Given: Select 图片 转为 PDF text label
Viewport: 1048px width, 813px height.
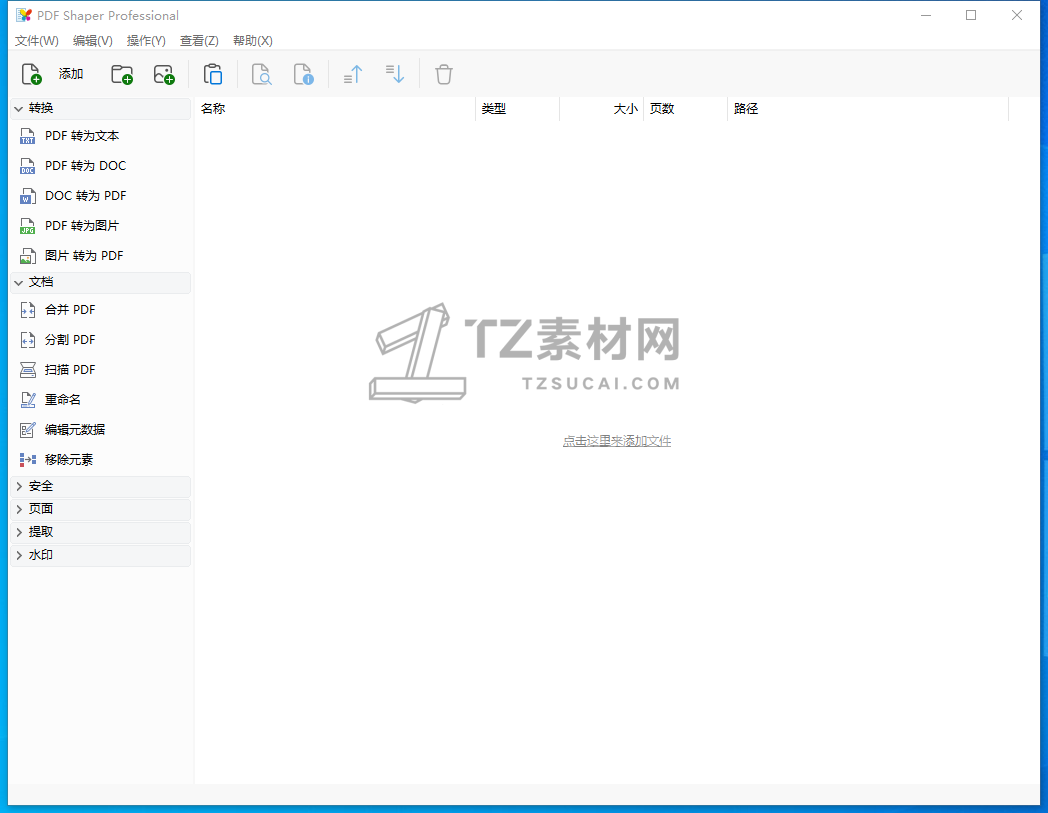Looking at the screenshot, I should point(84,256).
